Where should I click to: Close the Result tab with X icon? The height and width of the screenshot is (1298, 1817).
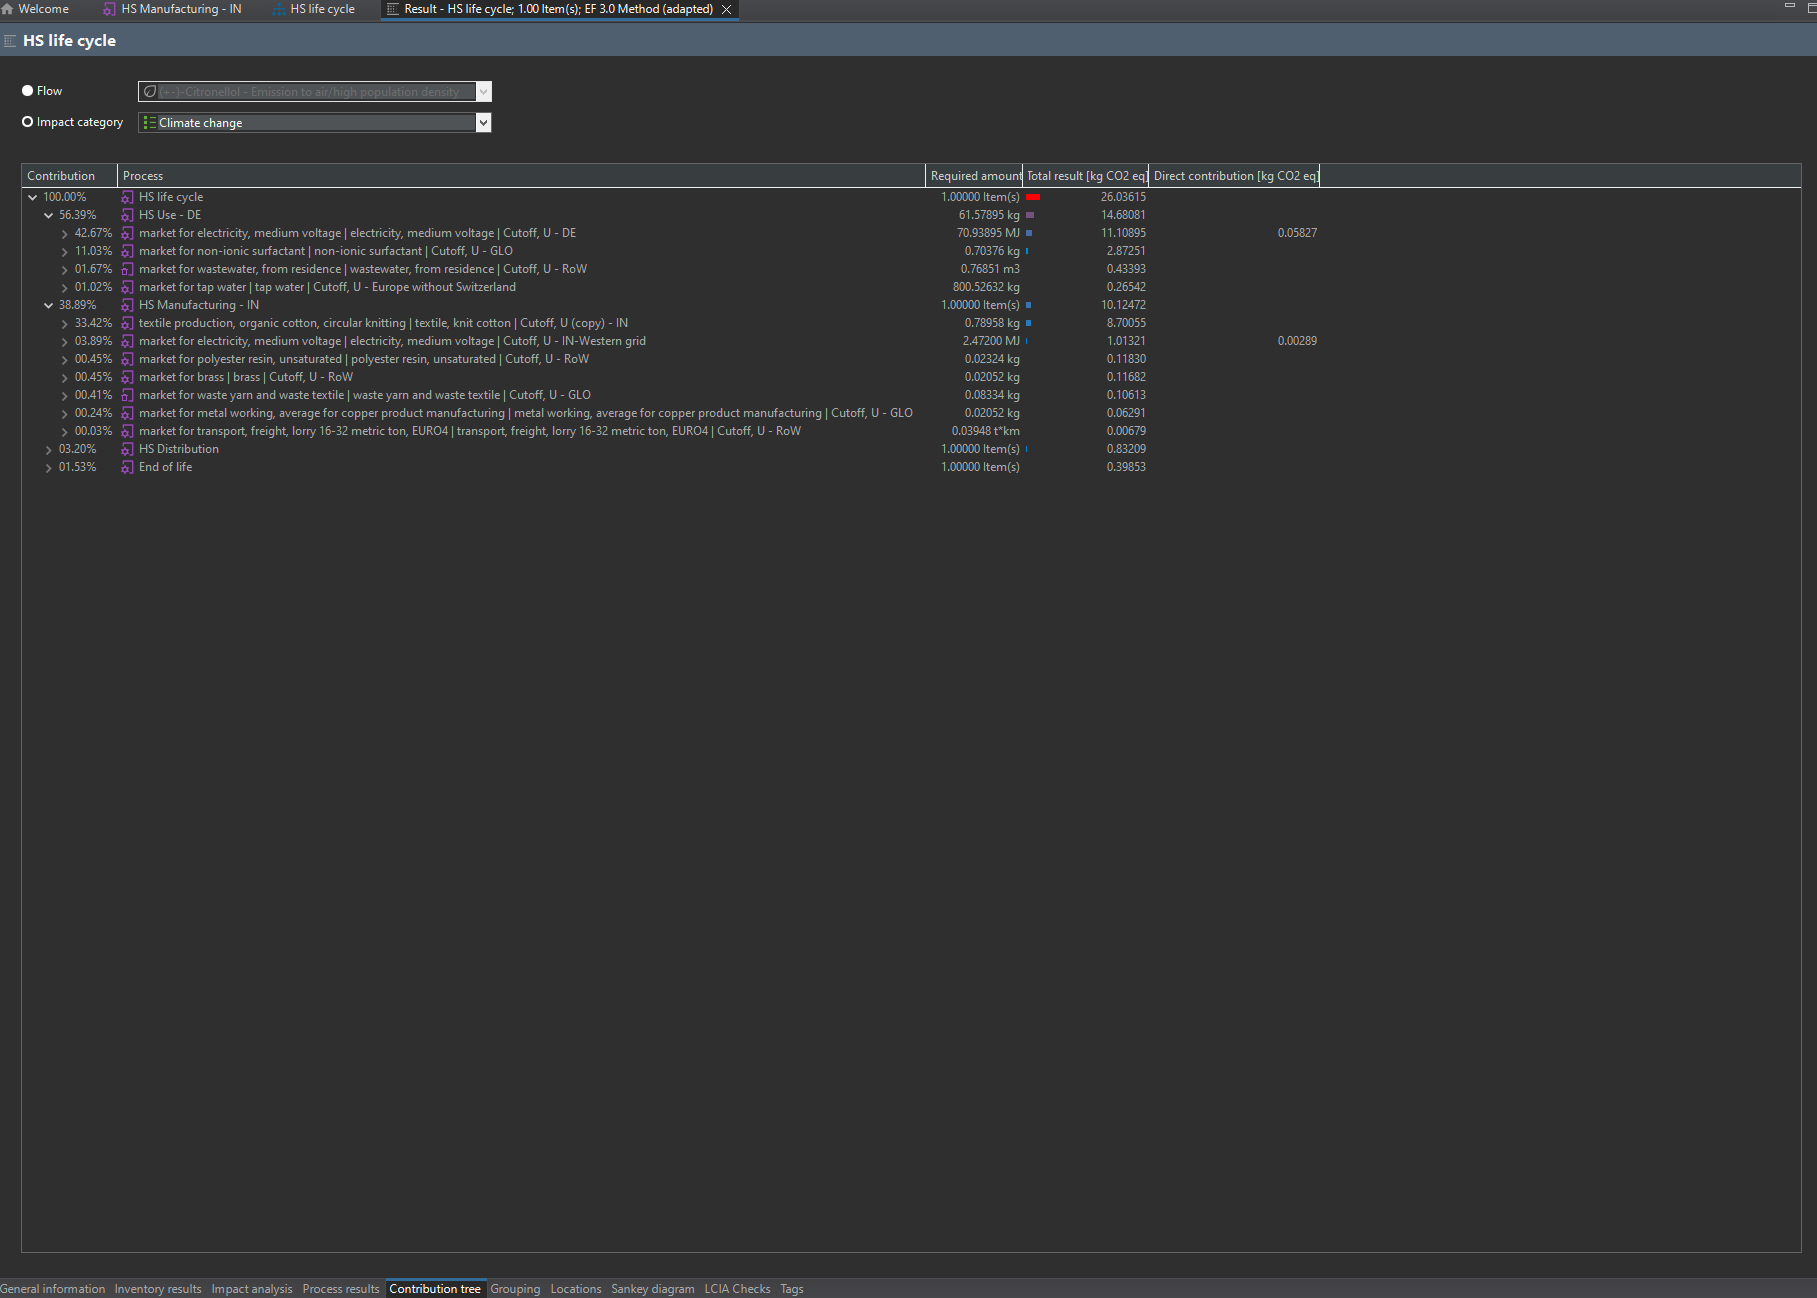click(727, 9)
